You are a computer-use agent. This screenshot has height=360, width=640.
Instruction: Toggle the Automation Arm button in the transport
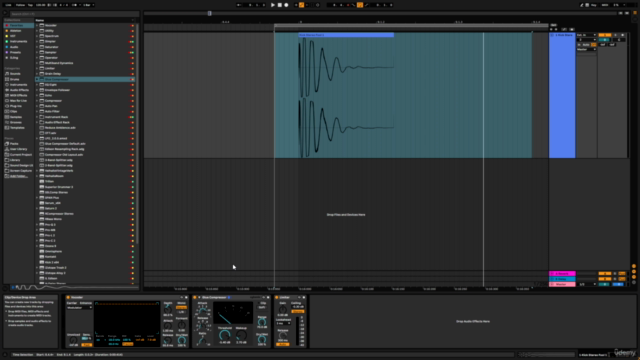click(x=302, y=5)
